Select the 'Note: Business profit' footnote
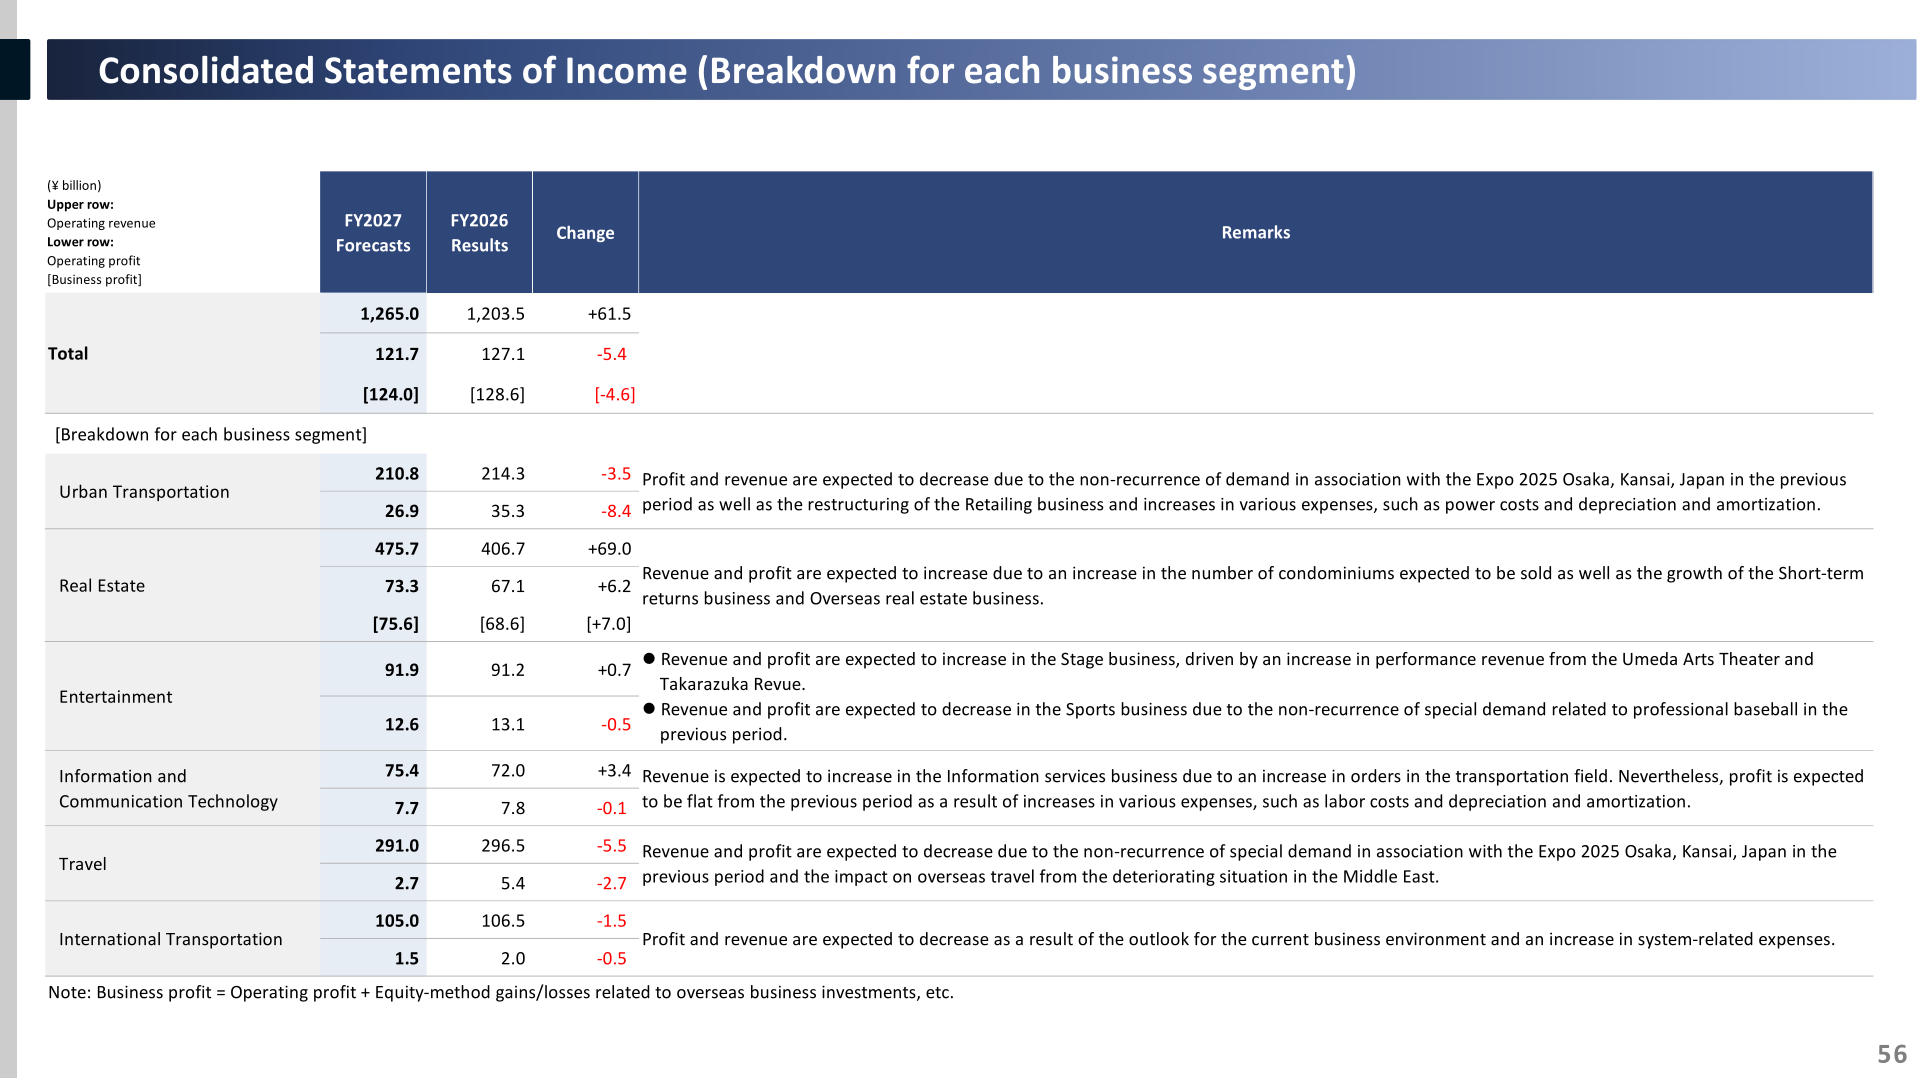The image size is (1918, 1078). click(501, 992)
